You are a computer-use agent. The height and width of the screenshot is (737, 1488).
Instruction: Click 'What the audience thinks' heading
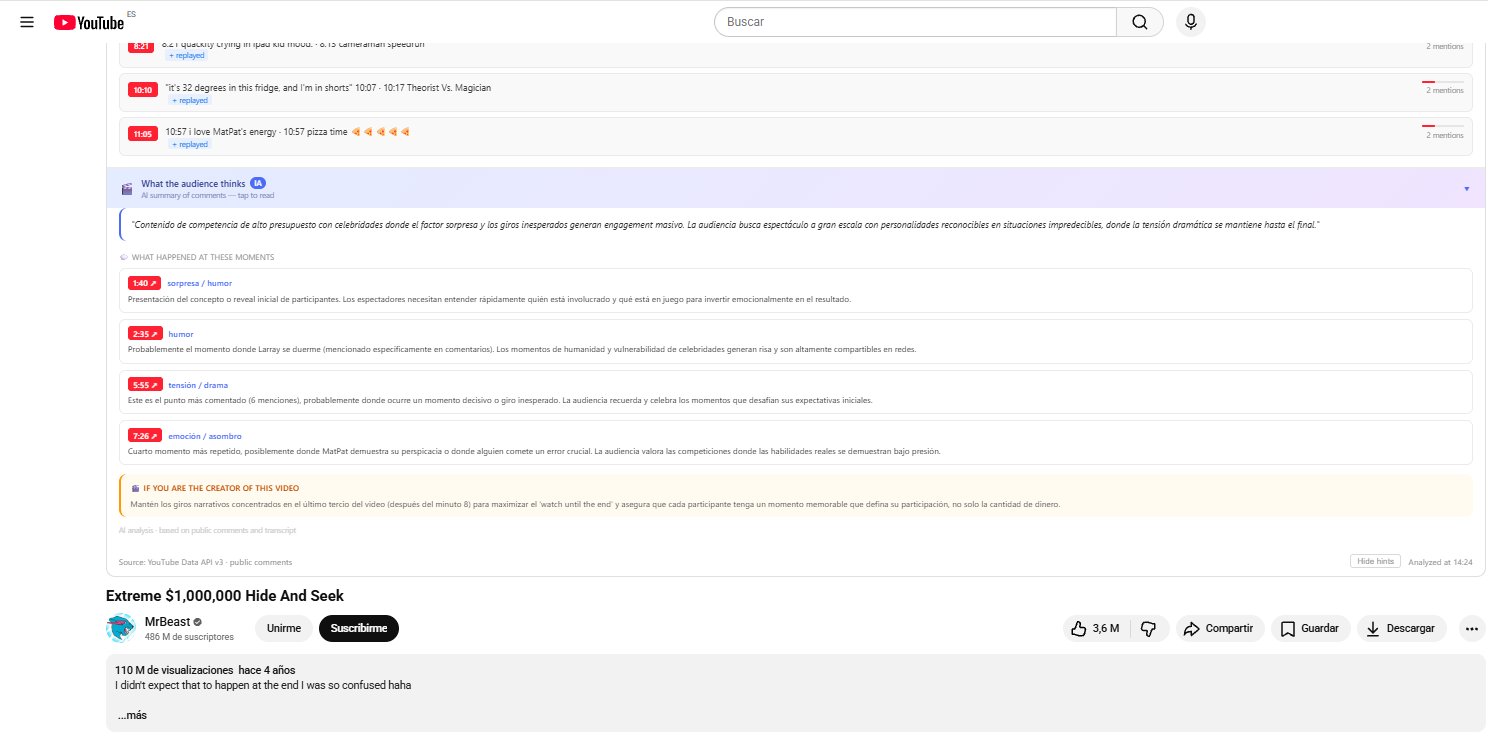pyautogui.click(x=193, y=184)
